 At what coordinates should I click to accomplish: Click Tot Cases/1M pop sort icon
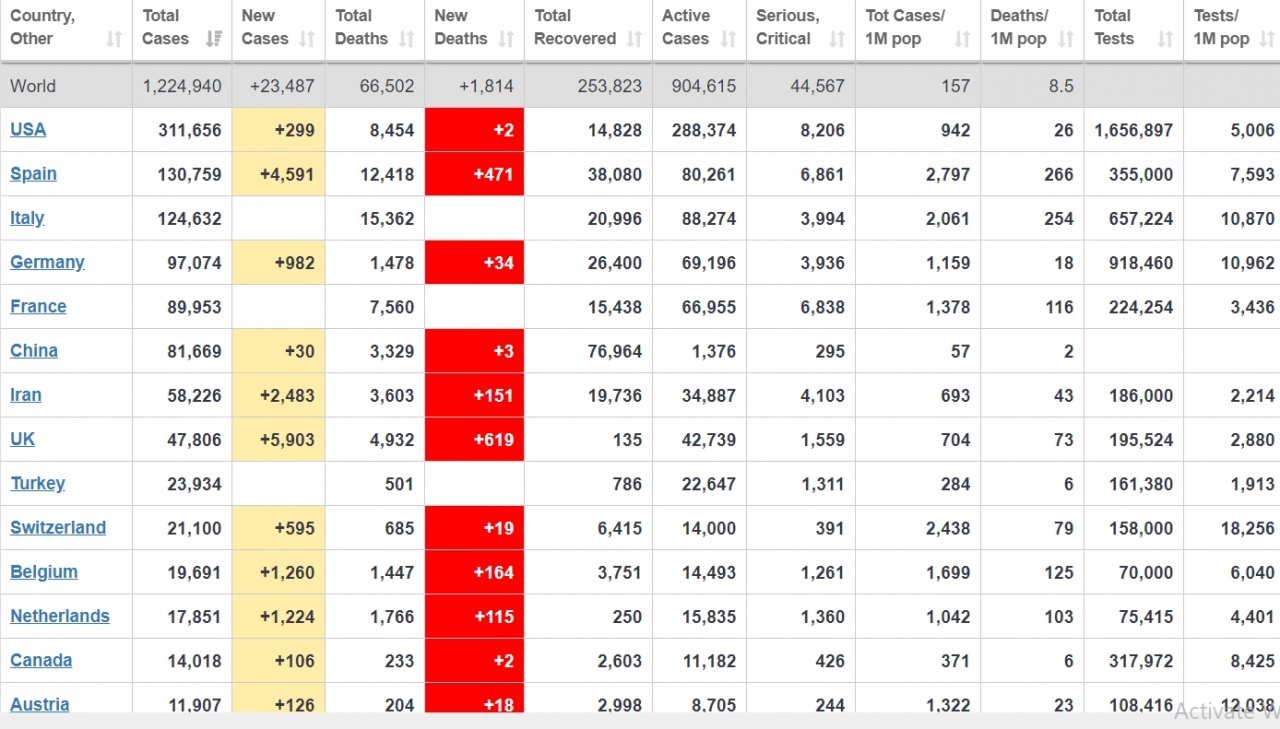[x=962, y=39]
